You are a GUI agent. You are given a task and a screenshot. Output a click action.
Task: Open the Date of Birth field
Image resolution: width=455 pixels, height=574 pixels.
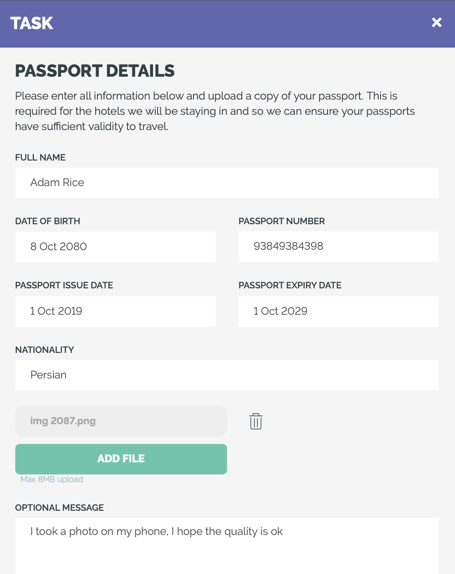point(115,247)
